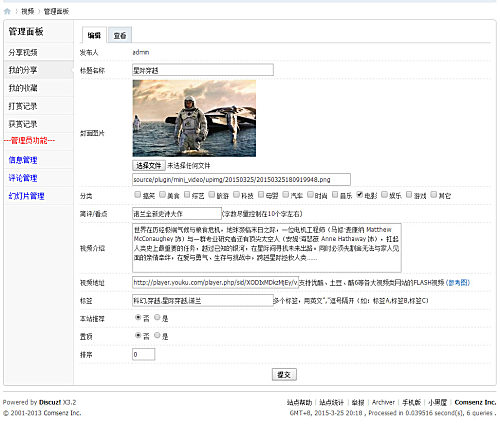Open the 编辑 tab
Screen dimensions: 500x424
click(x=94, y=35)
